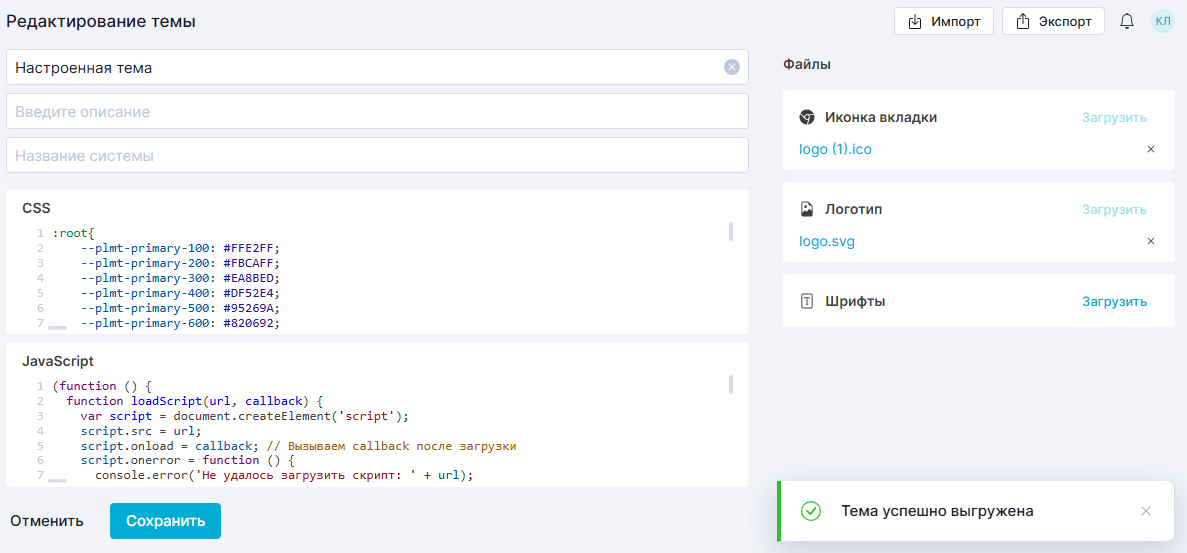The width and height of the screenshot is (1187, 553).
Task: Click the Иконка вкладки section icon
Action: [807, 117]
